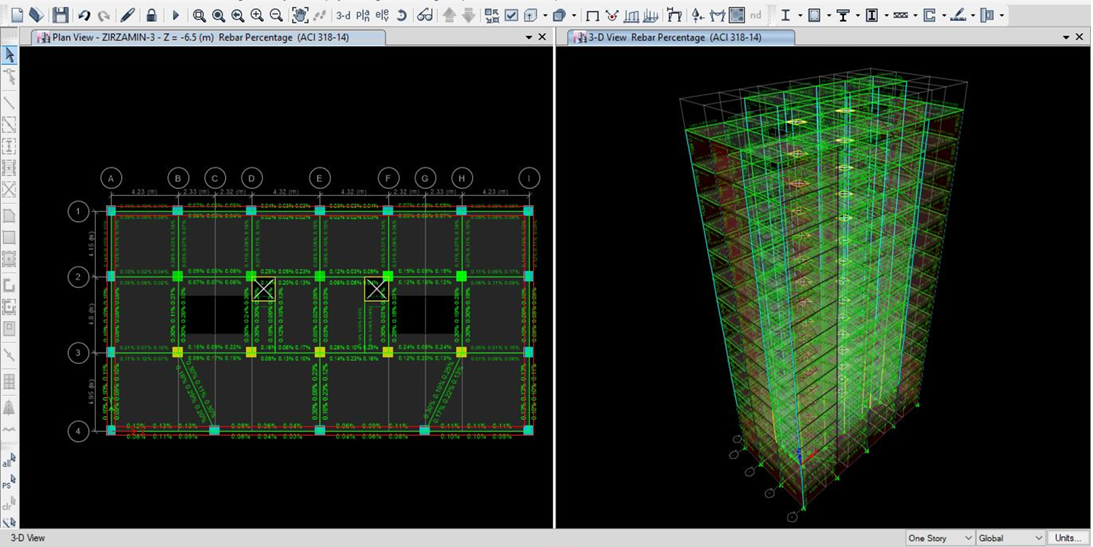Activate the Pan hand tool
Screen dimensions: 1093x547
(300, 15)
